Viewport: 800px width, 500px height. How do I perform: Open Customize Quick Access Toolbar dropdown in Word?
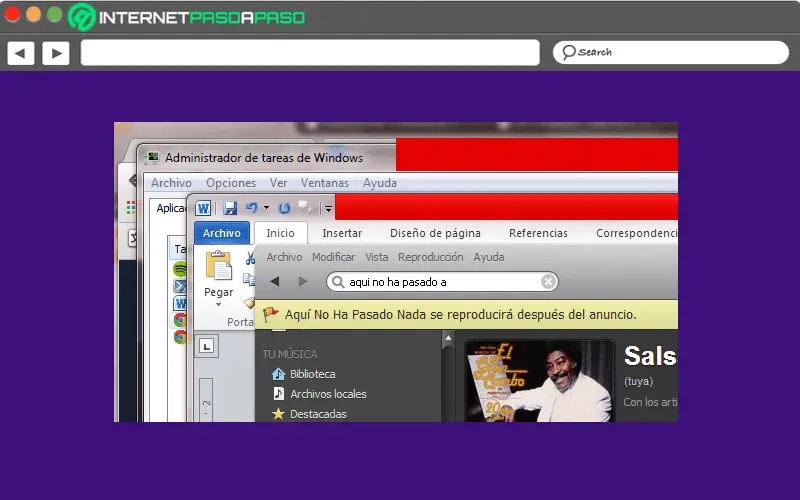coord(328,208)
